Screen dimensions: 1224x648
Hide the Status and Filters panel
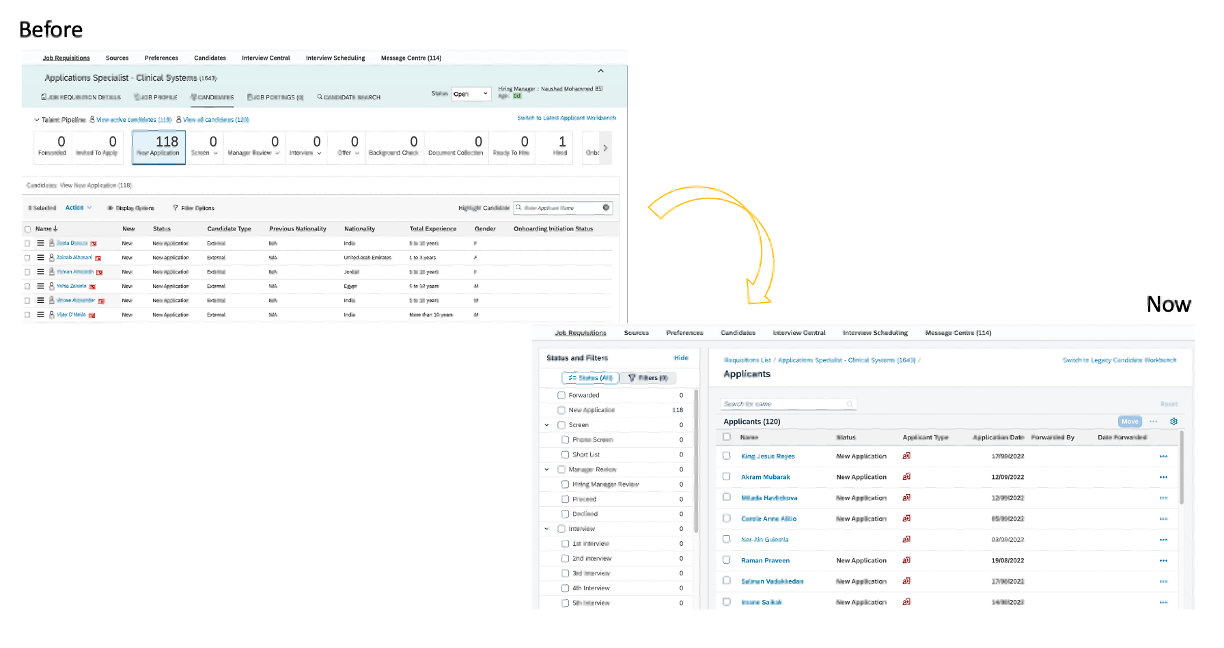681,357
